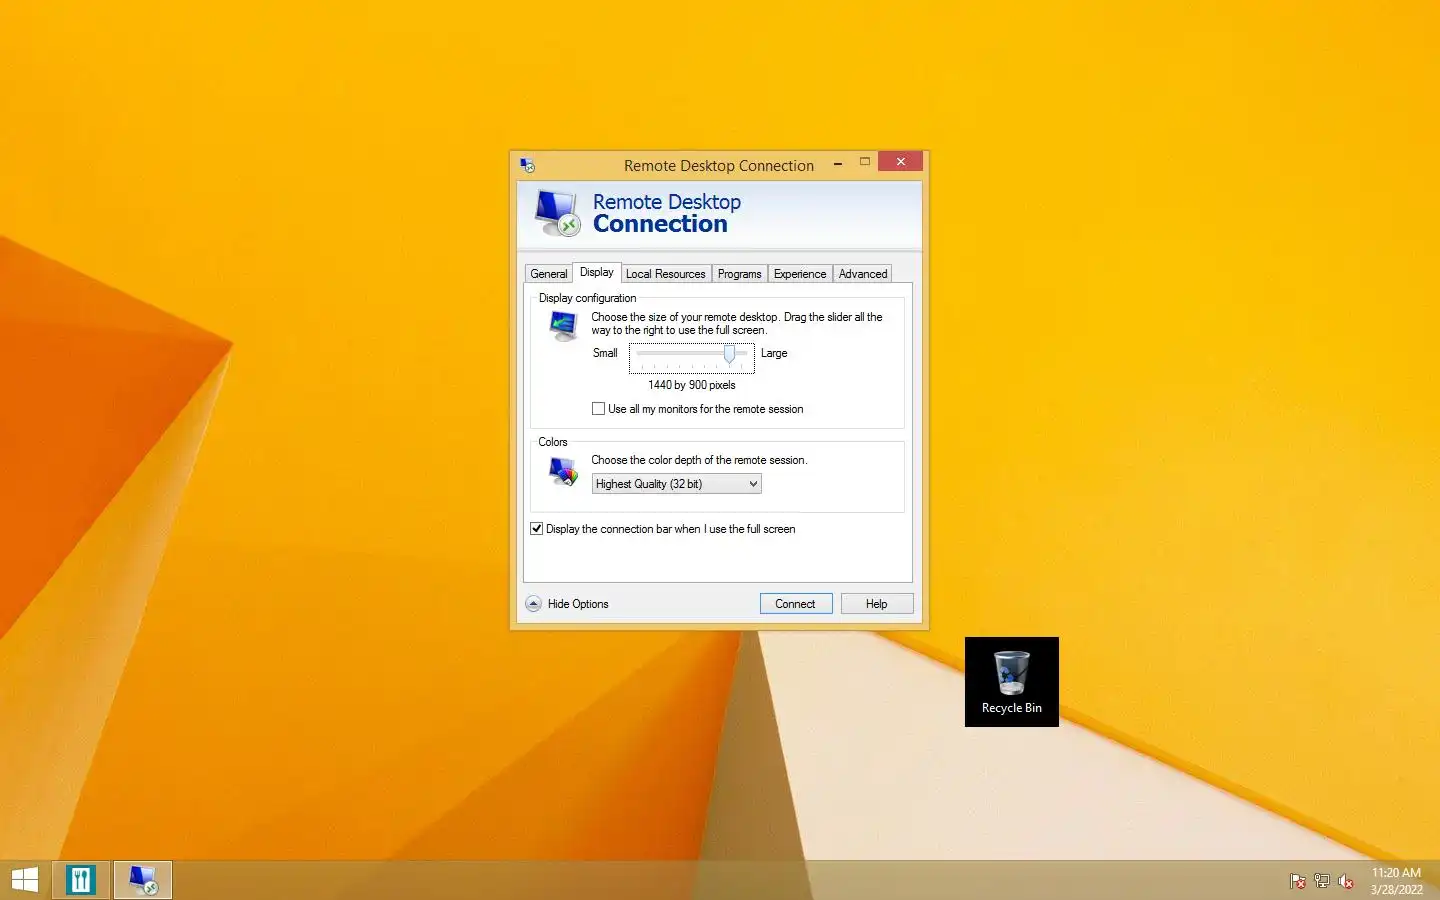
Task: Click the Remote Desktop Connection title bar text
Action: (719, 166)
